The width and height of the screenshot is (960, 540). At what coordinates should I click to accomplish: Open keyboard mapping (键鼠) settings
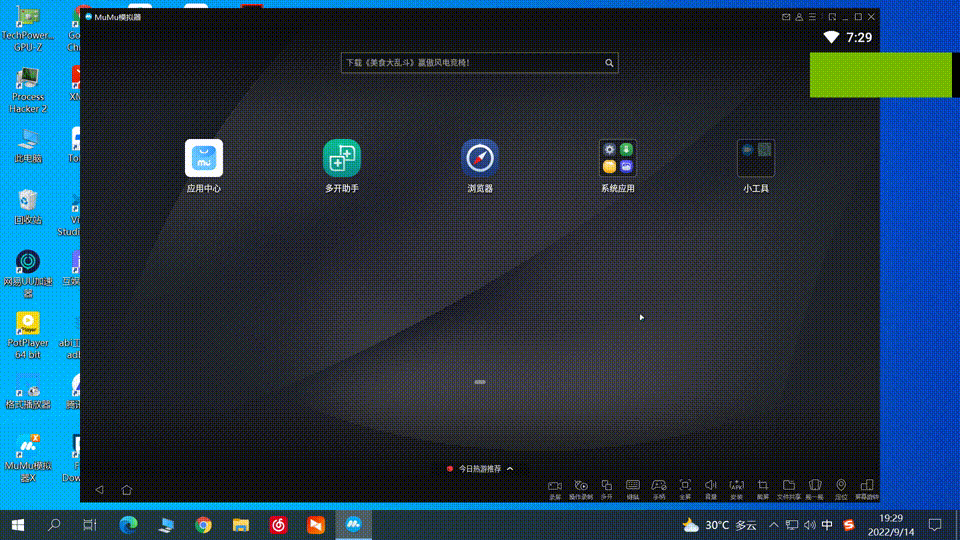tap(632, 490)
